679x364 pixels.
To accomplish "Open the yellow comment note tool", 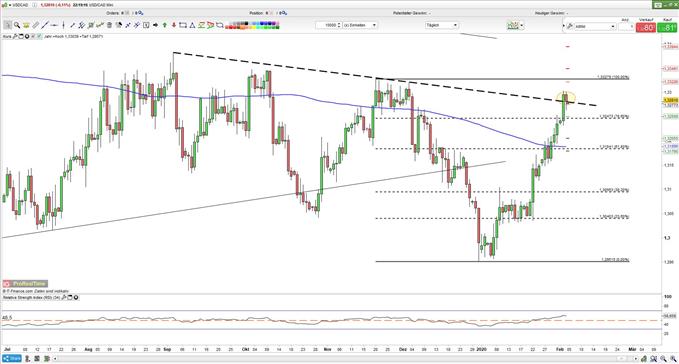I will pos(26,25).
